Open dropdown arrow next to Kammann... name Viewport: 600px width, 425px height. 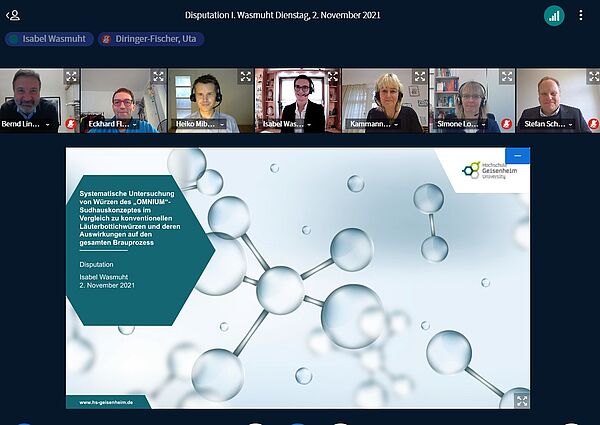(x=397, y=125)
